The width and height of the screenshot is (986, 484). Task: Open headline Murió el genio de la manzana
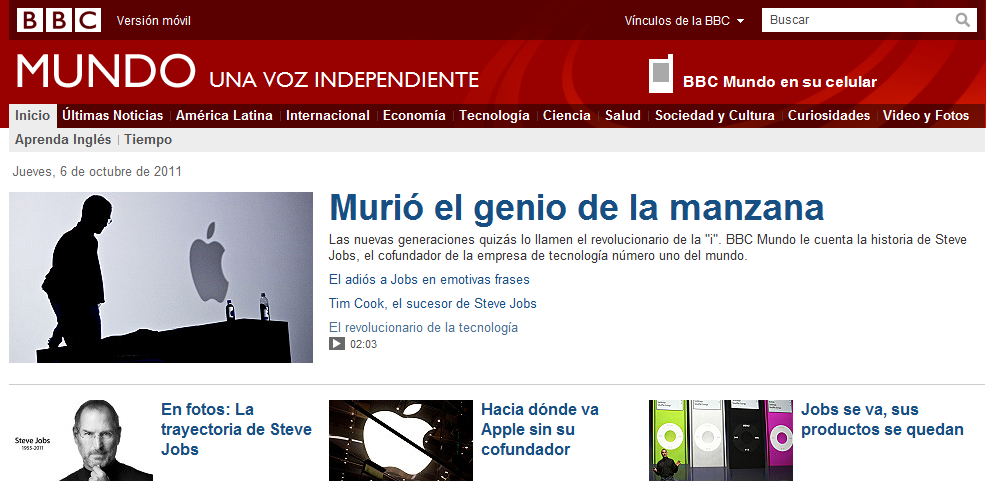click(577, 208)
